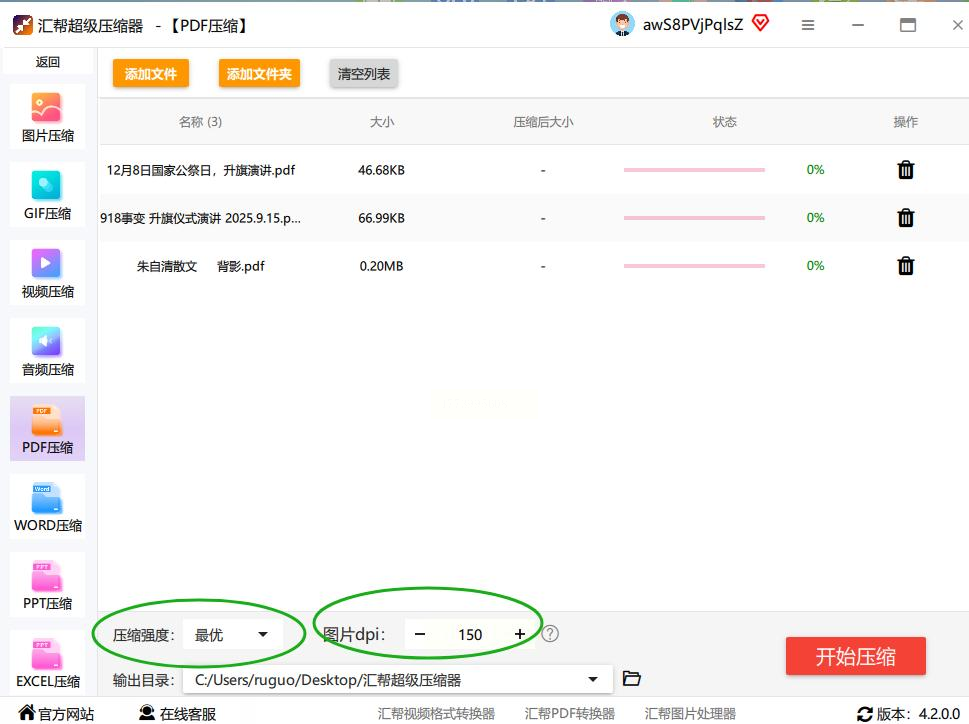Viewport: 969px width, 724px height.
Task: Open the hamburger menu in the title bar
Action: pyautogui.click(x=808, y=25)
